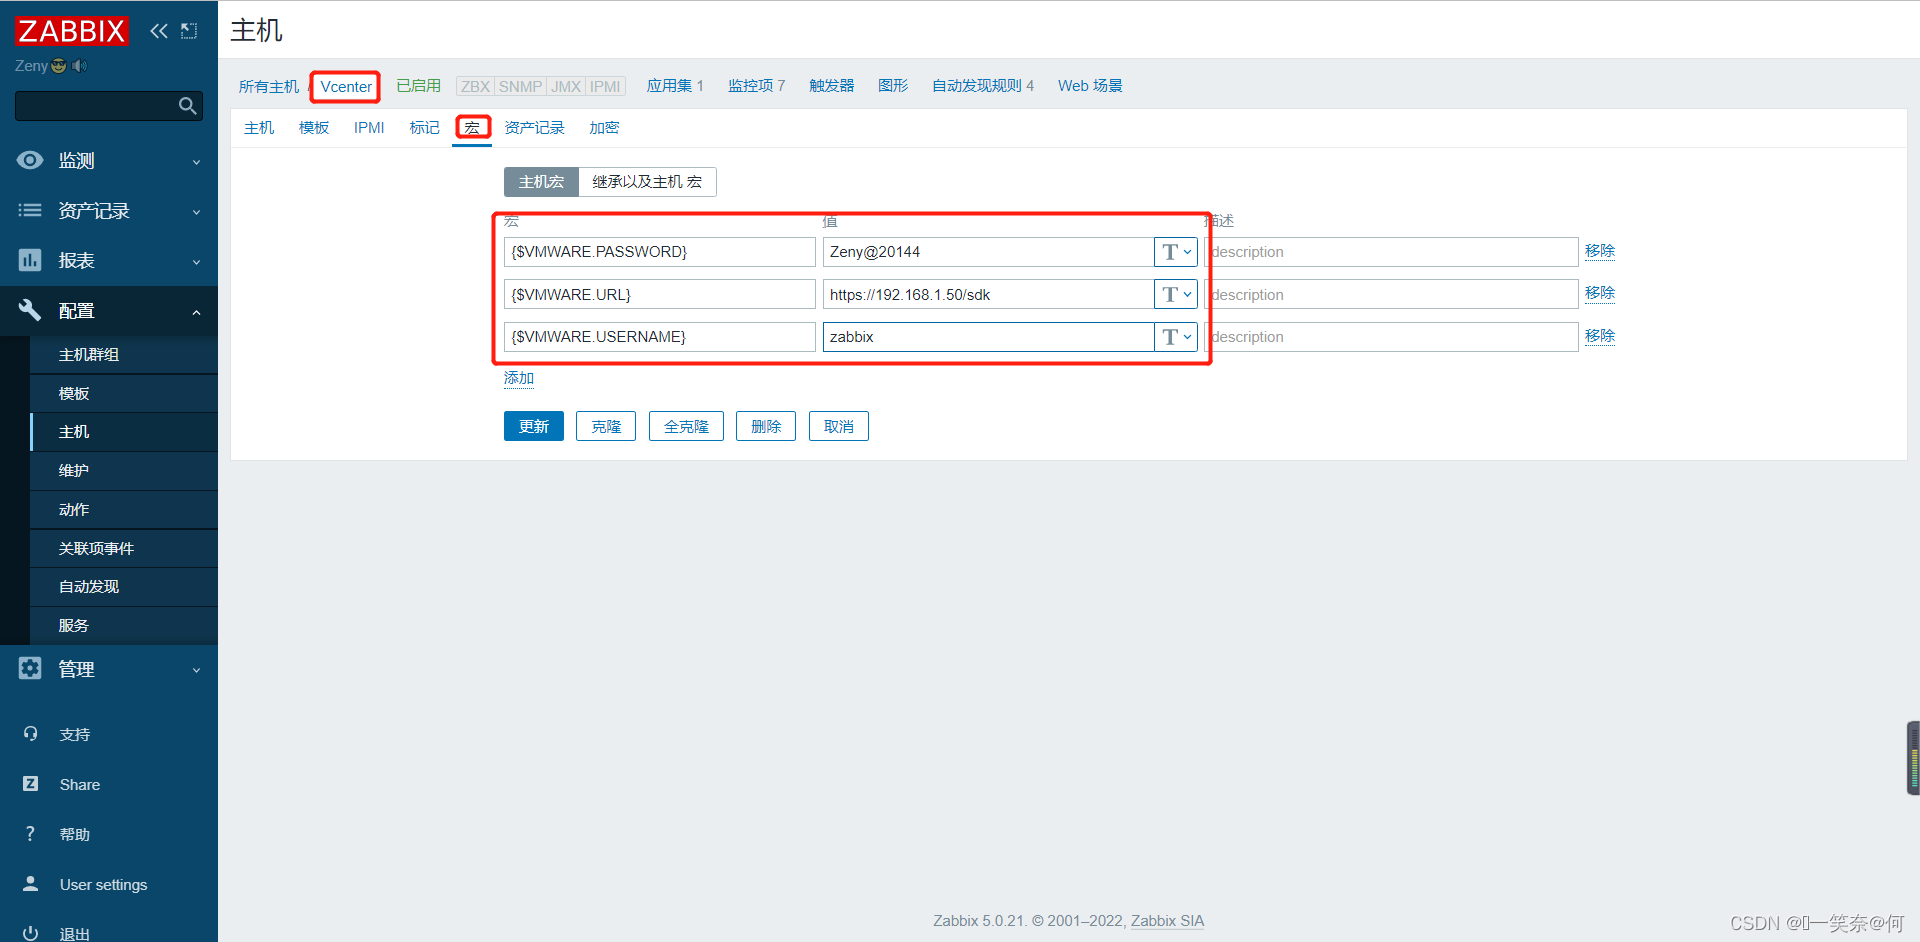Viewport: 1920px width, 942px height.
Task: Open 监控项 7 link
Action: click(x=756, y=86)
